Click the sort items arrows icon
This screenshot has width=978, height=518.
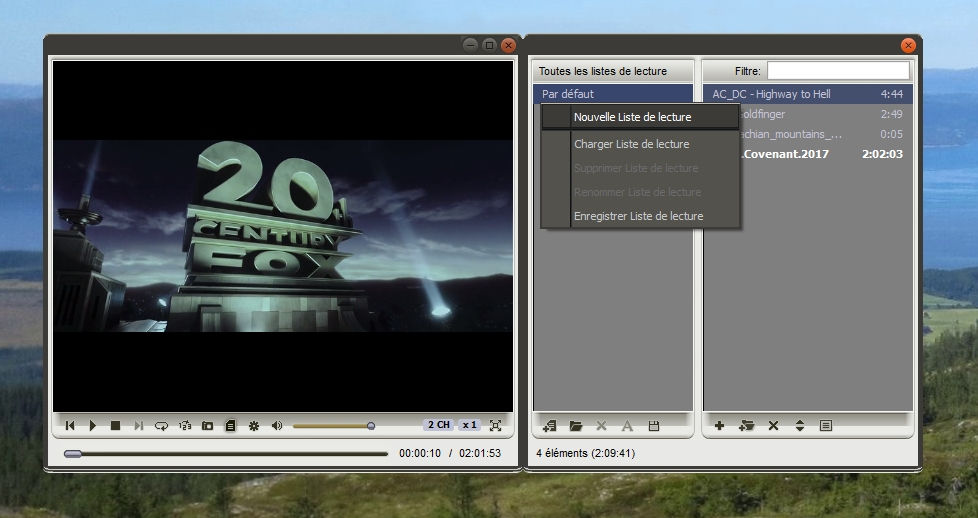800,426
